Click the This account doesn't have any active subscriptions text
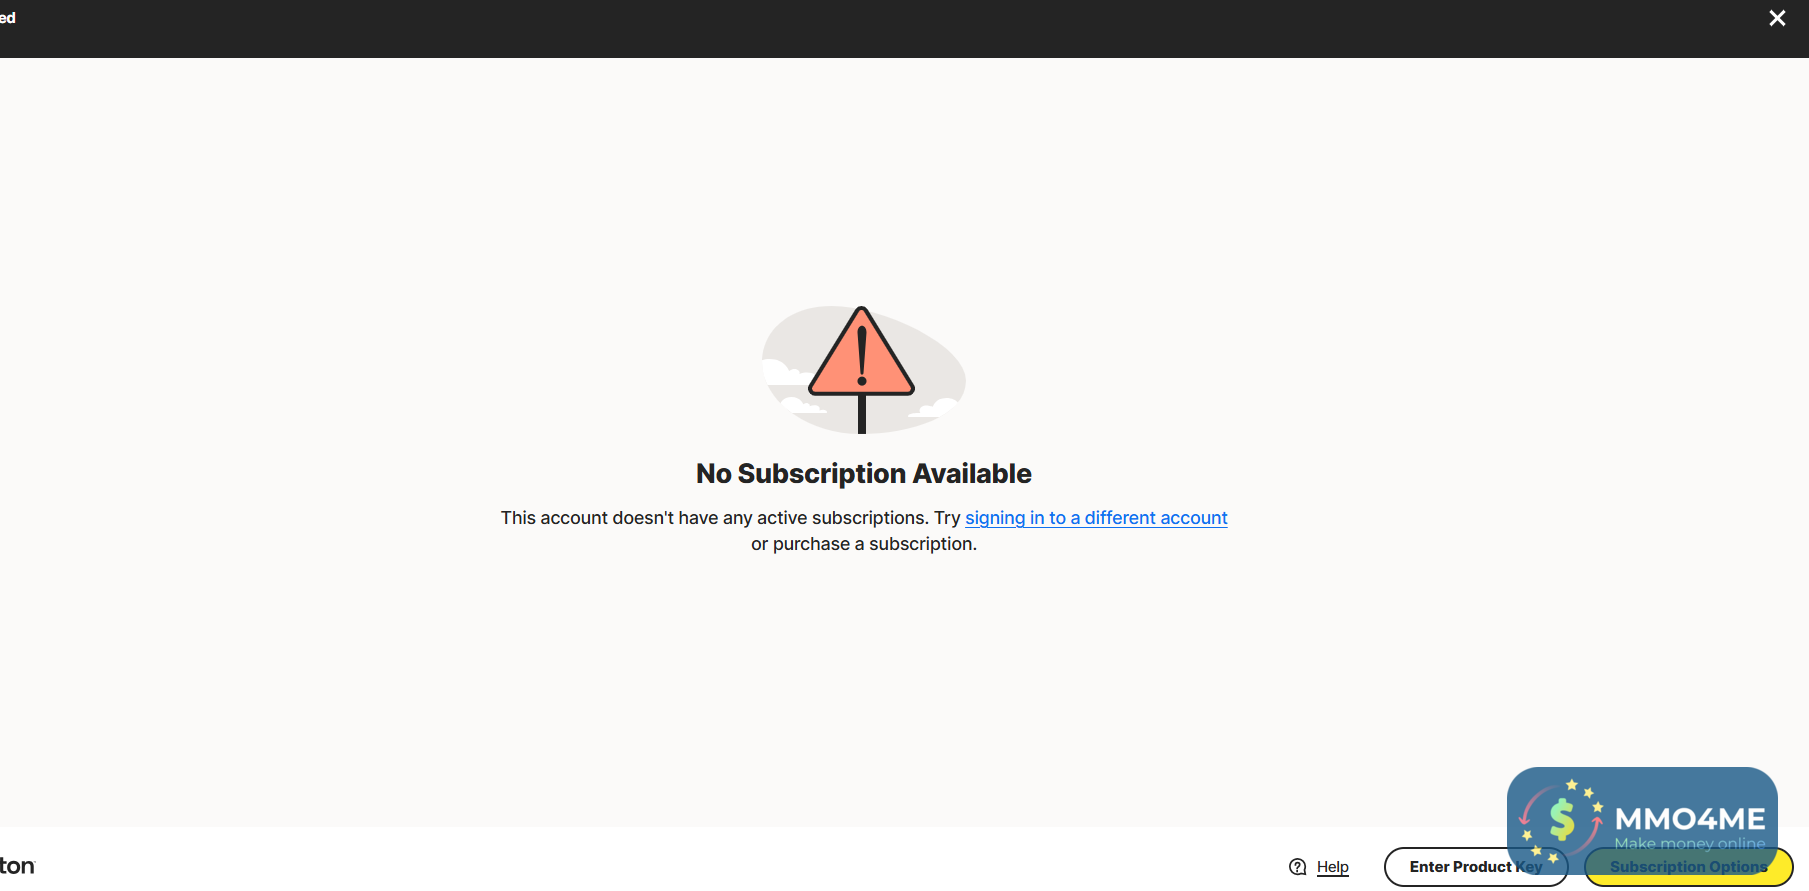 714,518
